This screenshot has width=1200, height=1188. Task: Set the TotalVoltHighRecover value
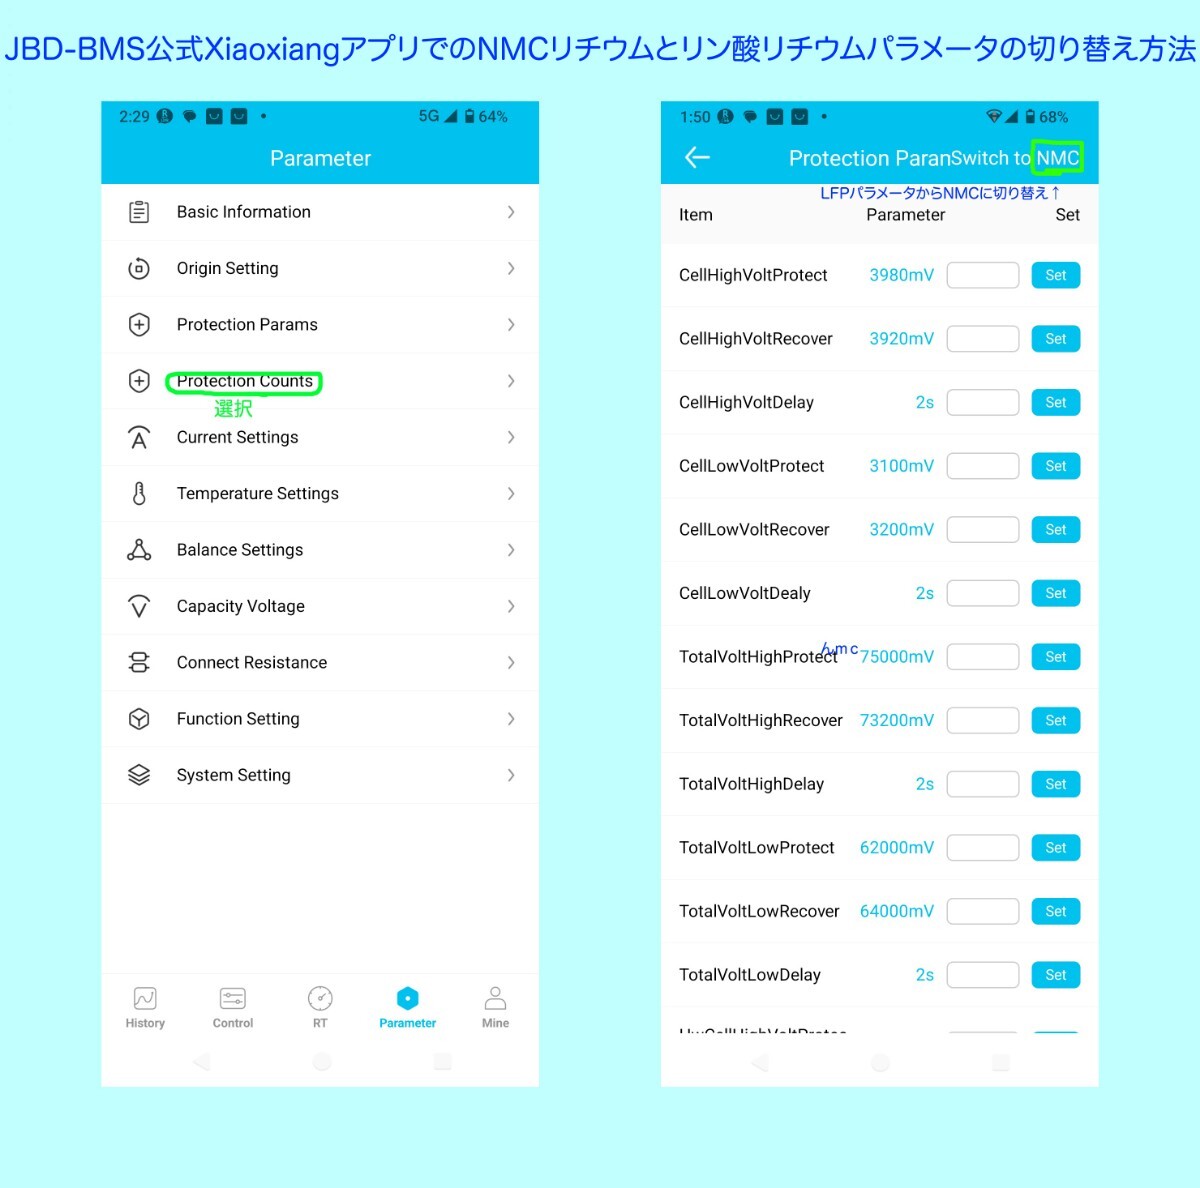tap(1056, 720)
